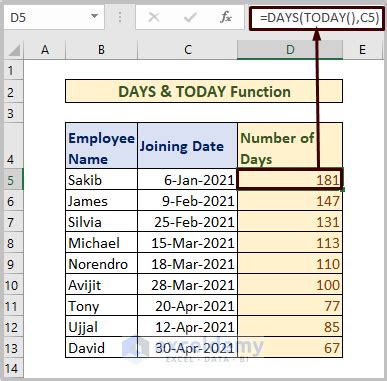Select row 9 header

14,263
